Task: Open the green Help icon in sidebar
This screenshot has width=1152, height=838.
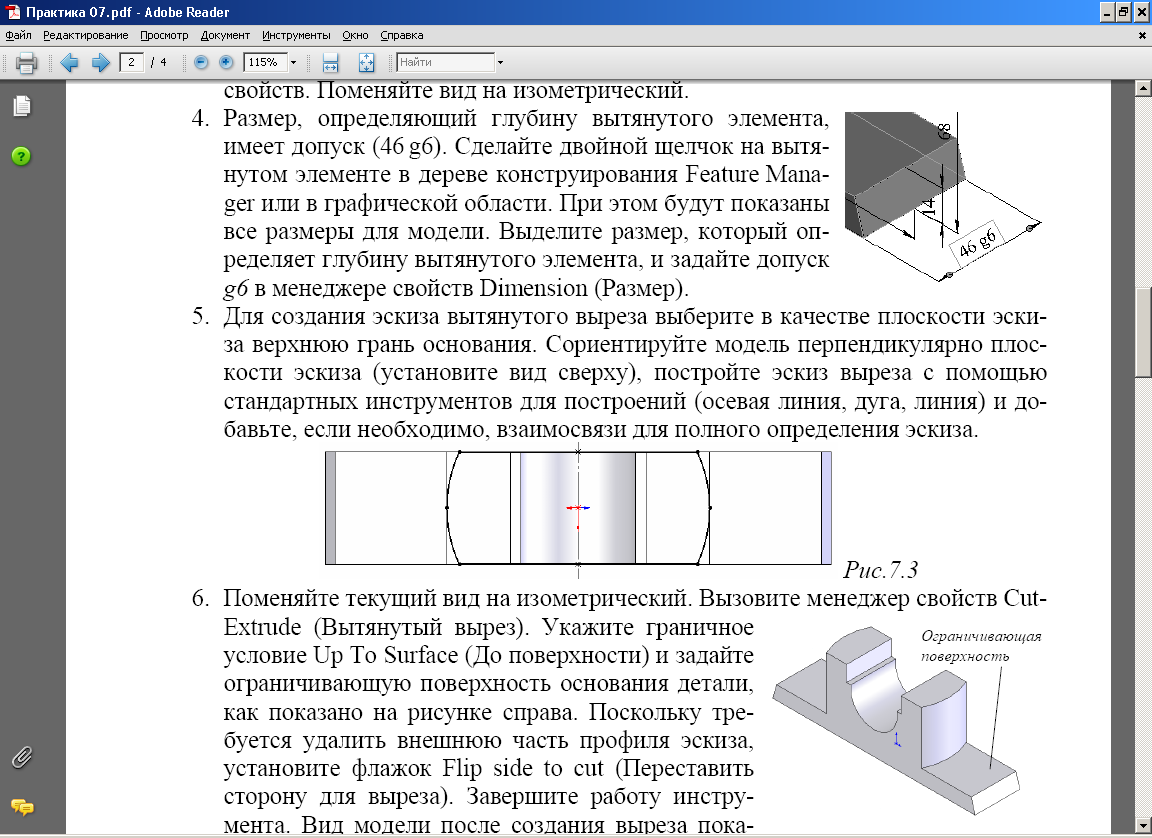Action: click(21, 156)
